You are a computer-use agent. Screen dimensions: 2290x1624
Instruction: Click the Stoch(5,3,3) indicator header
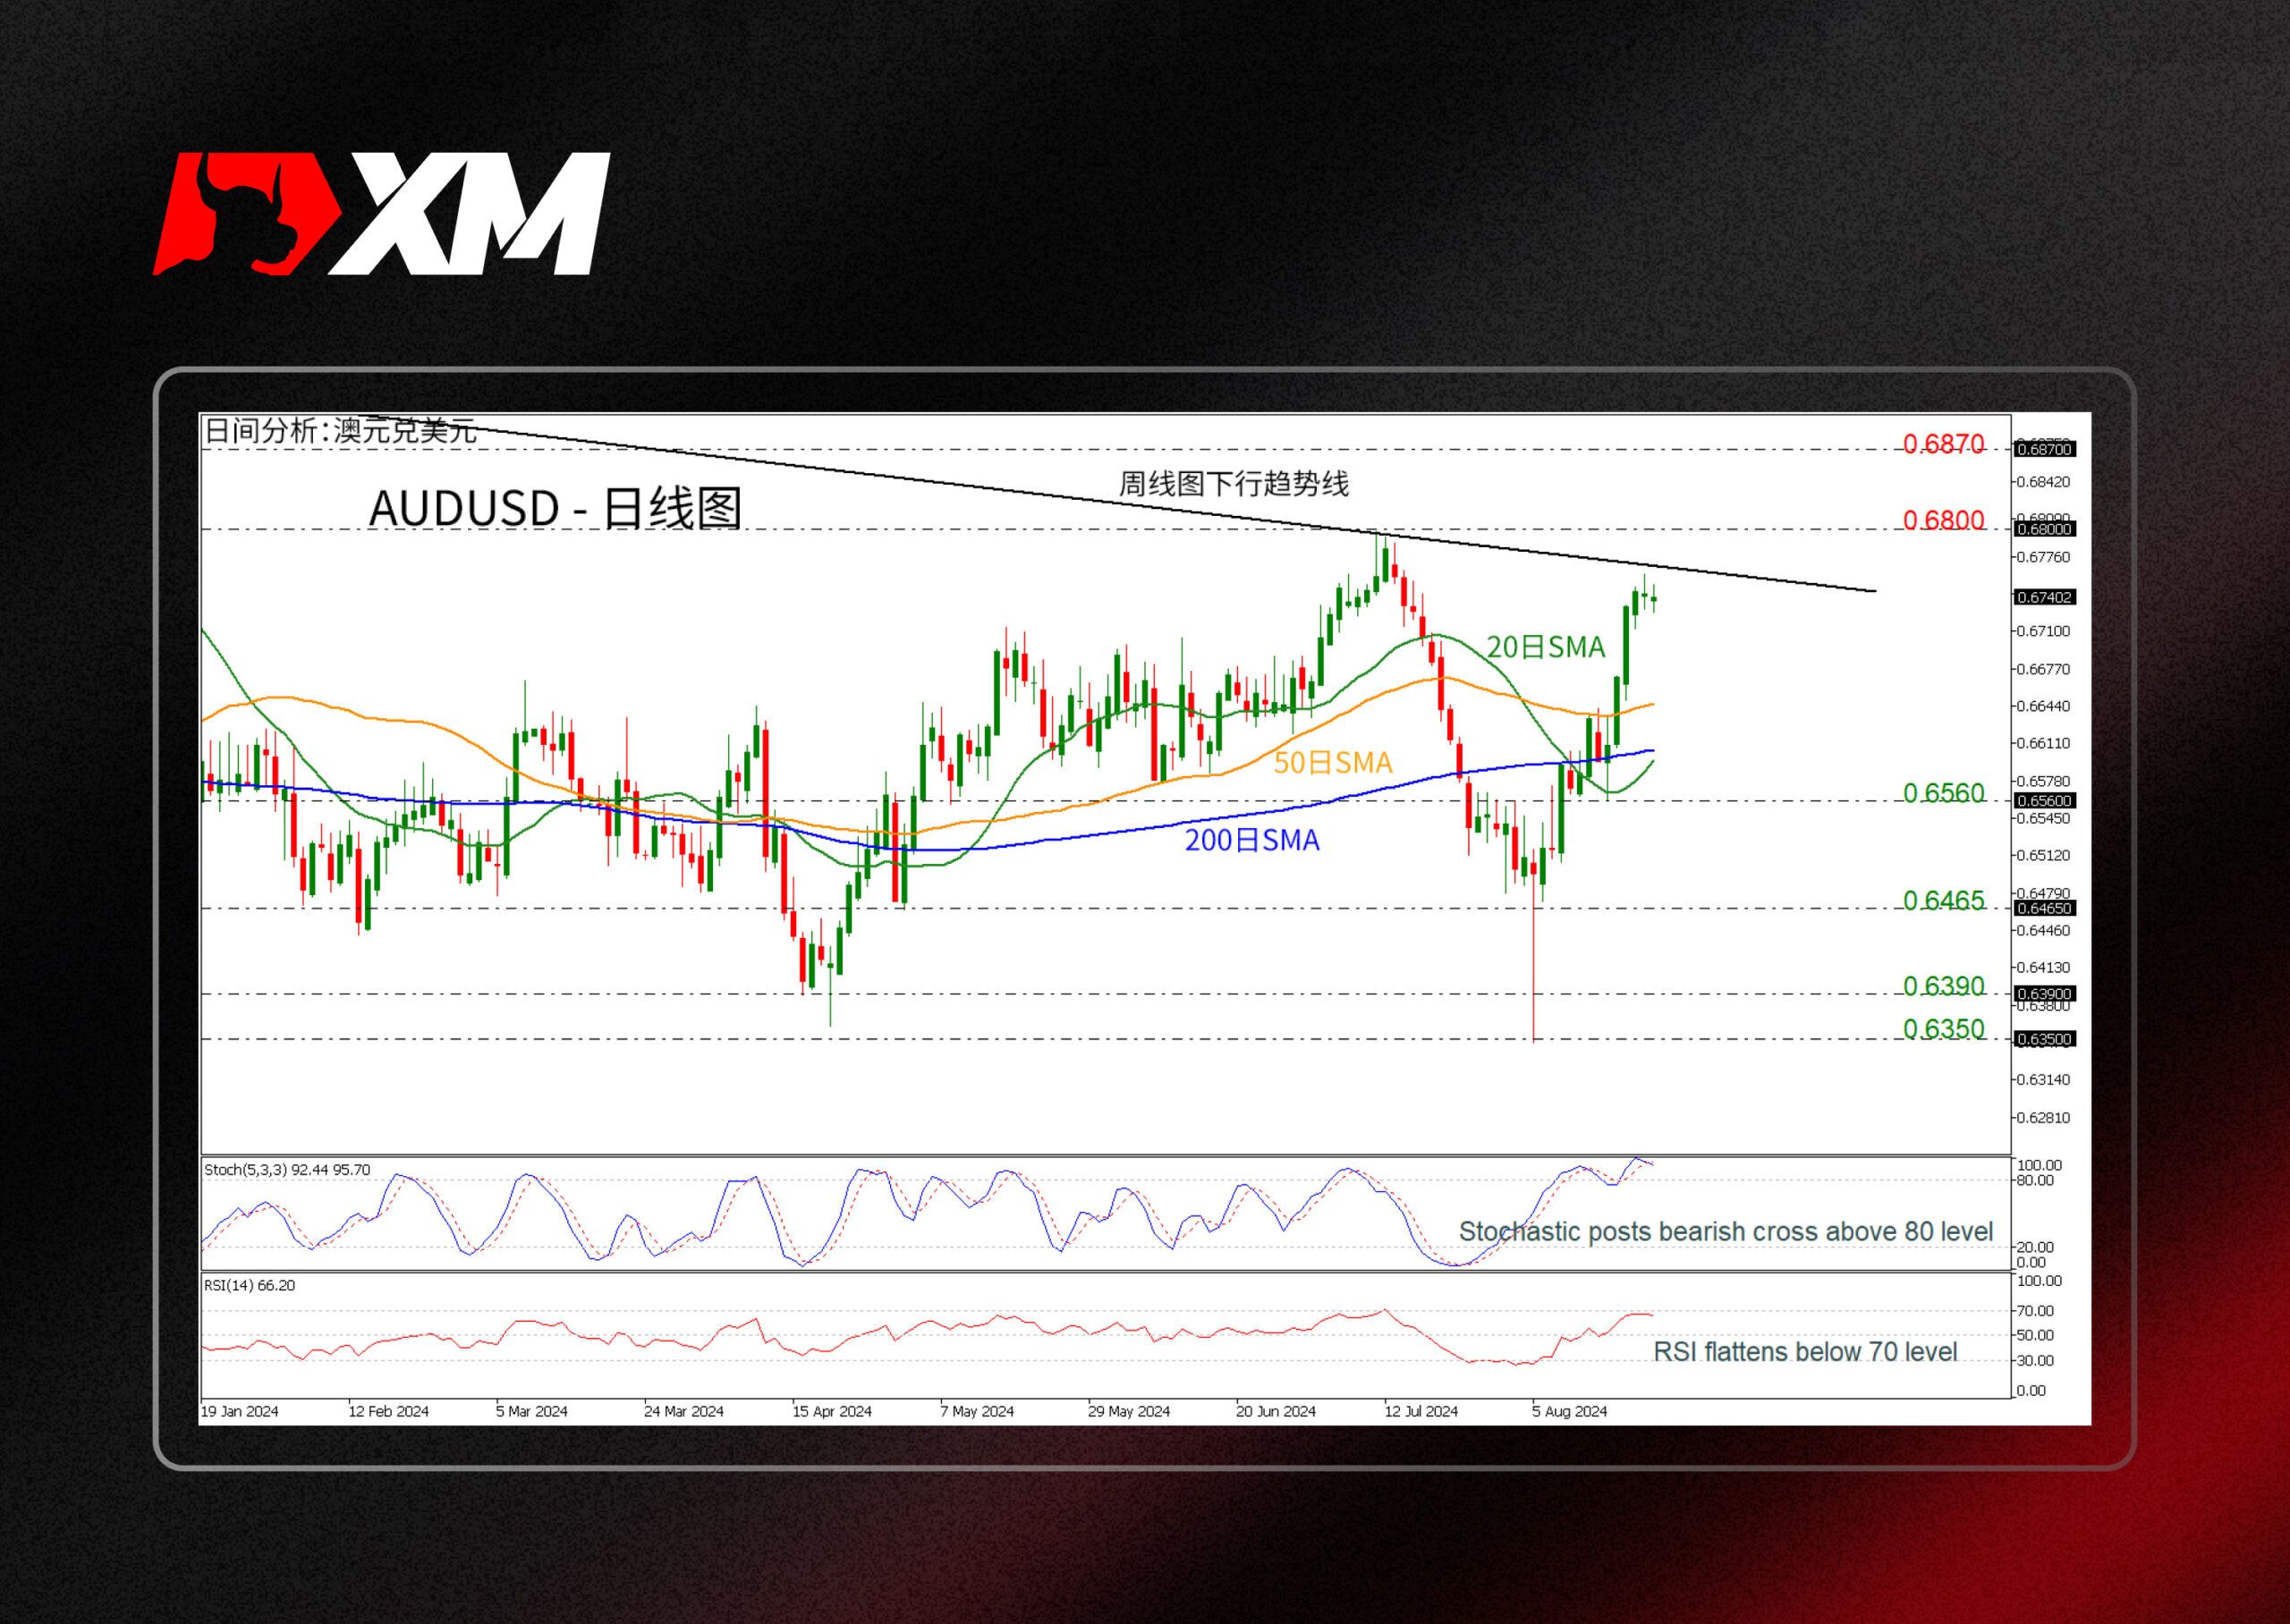287,1169
